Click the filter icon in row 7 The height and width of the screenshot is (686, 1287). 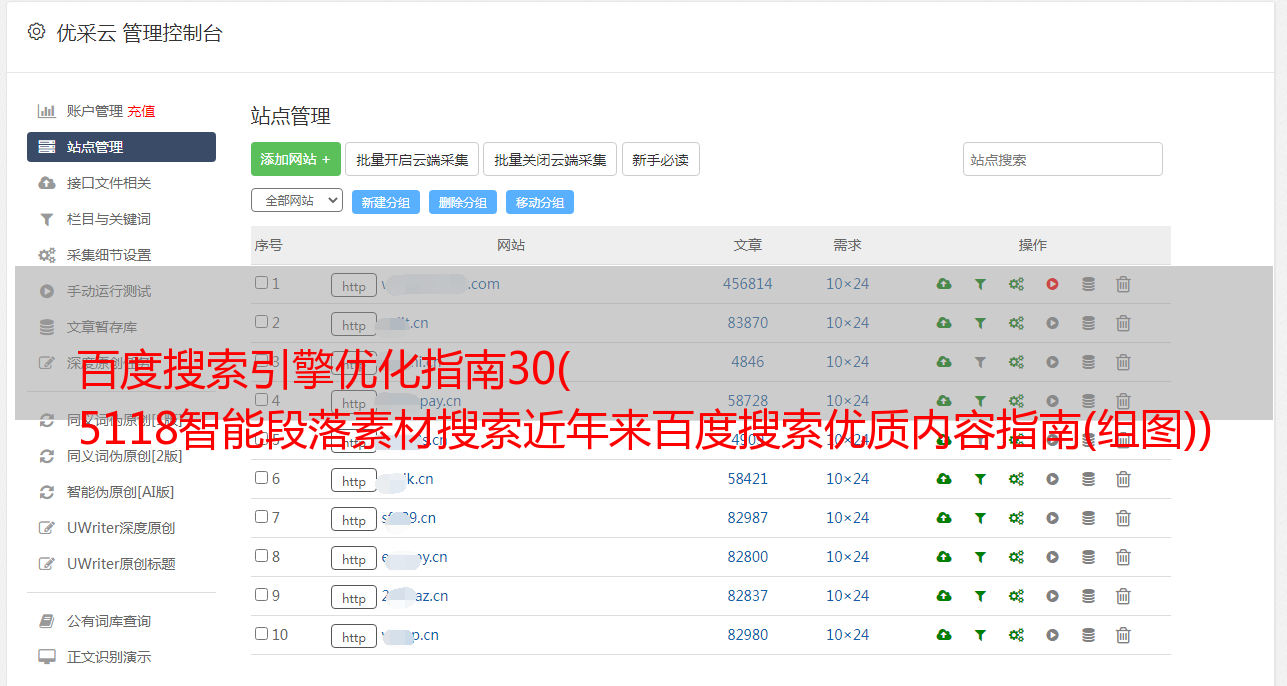click(x=980, y=518)
